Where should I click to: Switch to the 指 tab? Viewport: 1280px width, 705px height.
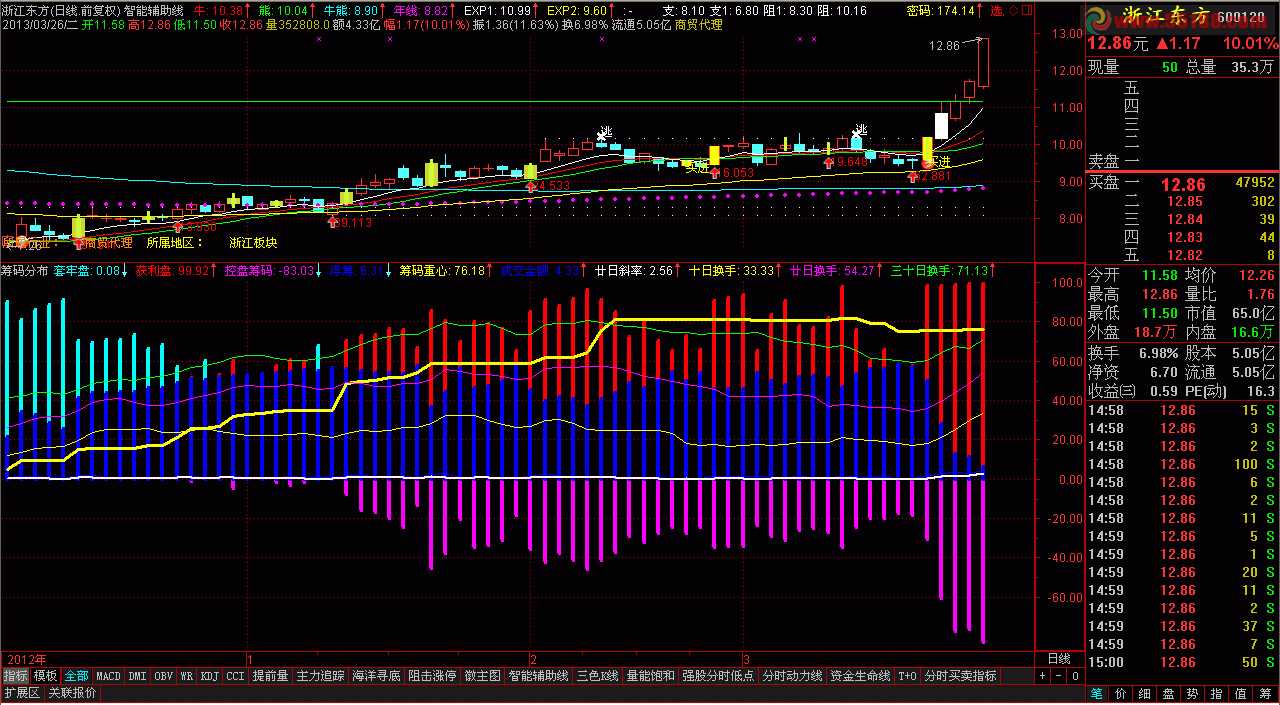point(1216,692)
